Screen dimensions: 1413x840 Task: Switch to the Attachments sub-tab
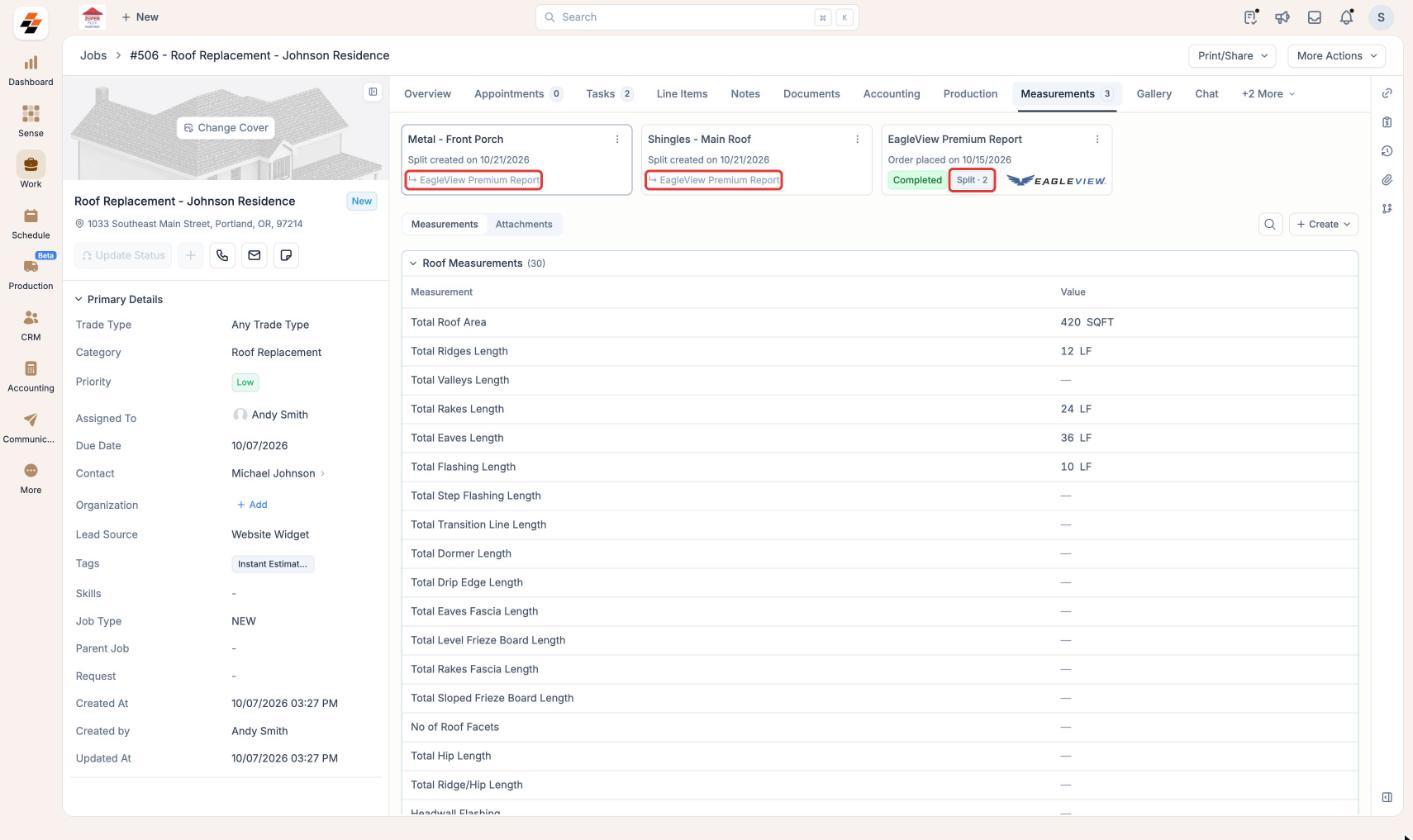click(x=524, y=224)
